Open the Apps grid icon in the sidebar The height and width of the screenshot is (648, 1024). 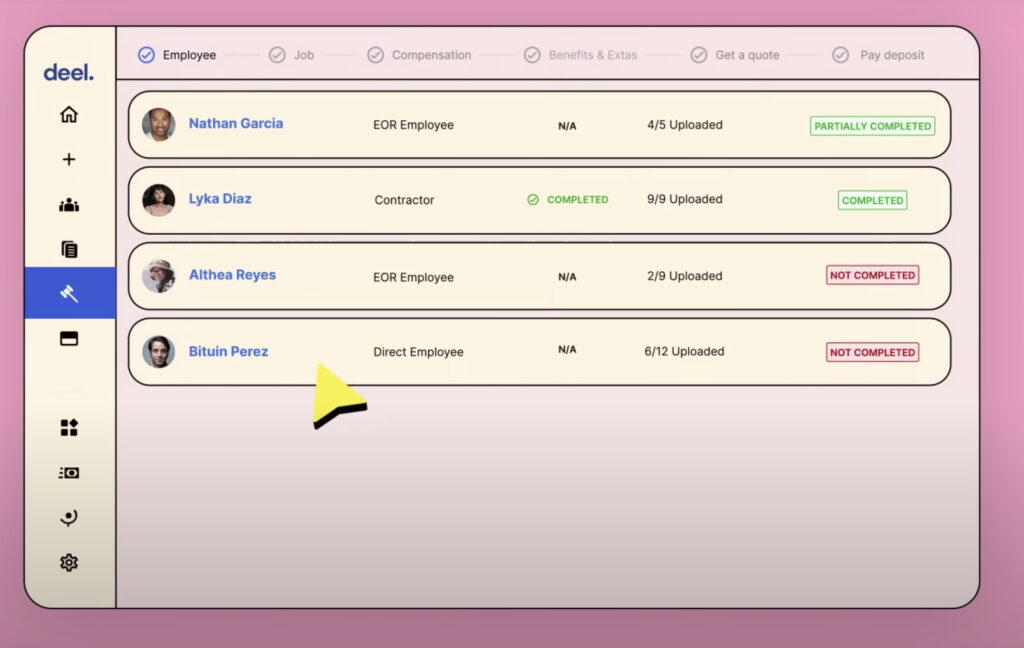tap(69, 428)
